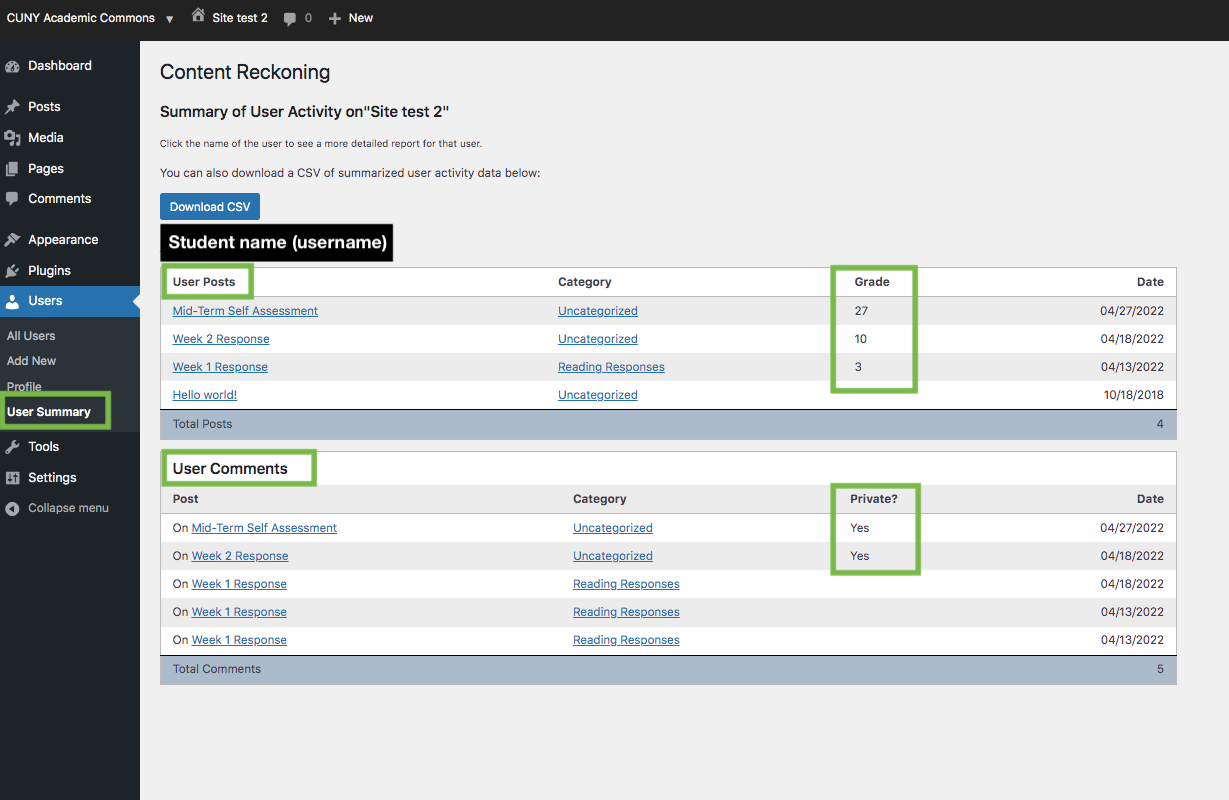This screenshot has height=800, width=1229.
Task: Click Uncategorized for Mid-Term comment row
Action: [x=613, y=528]
